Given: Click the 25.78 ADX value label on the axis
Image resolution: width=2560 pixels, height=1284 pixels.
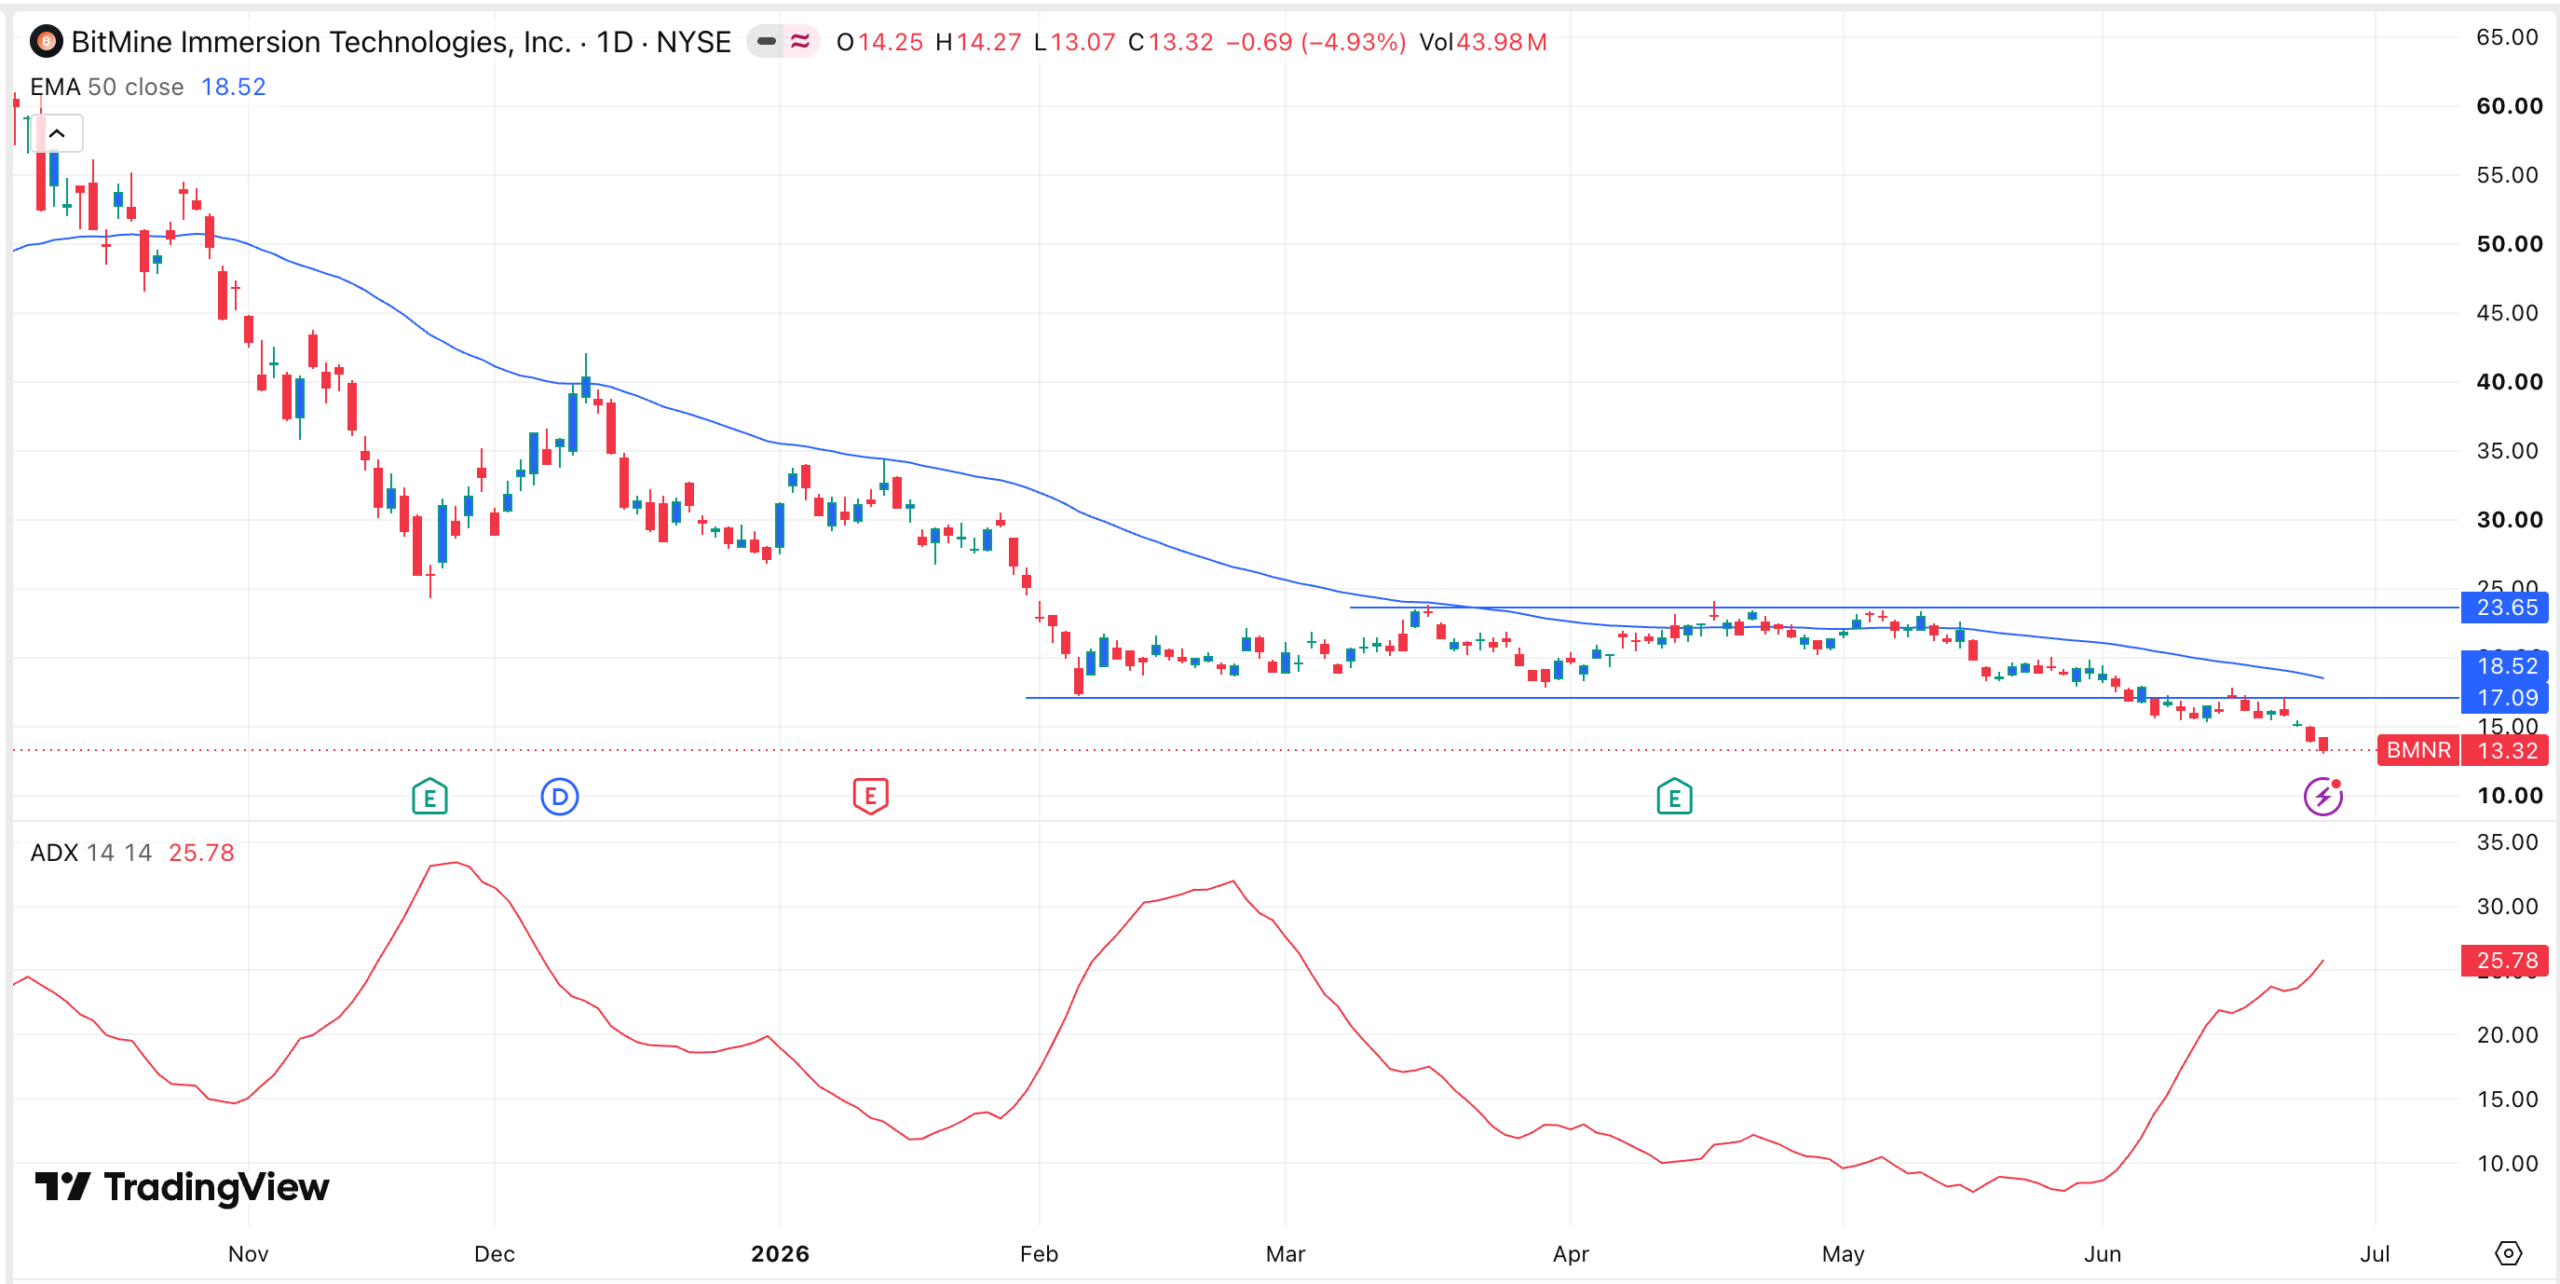Looking at the screenshot, I should point(2505,961).
